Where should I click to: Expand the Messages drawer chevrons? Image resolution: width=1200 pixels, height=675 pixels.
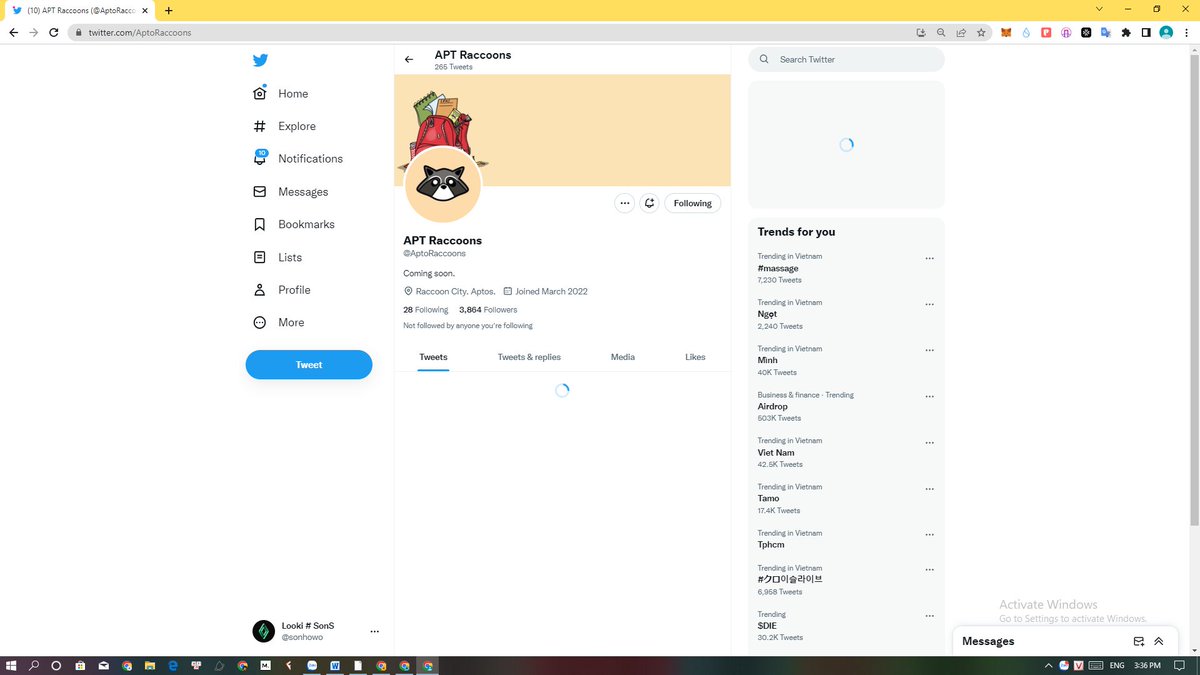click(x=1159, y=641)
